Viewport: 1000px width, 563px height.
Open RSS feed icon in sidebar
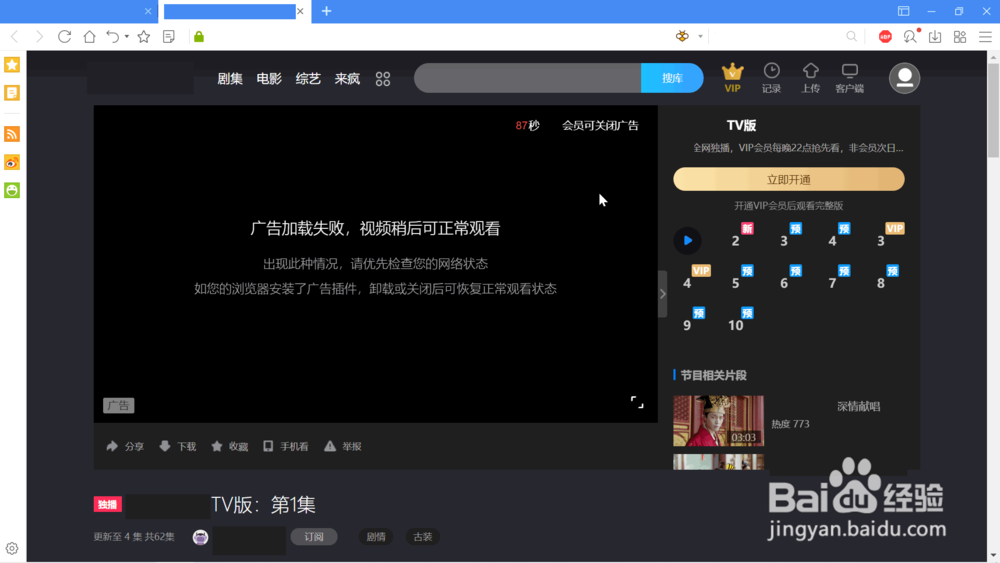(x=12, y=134)
